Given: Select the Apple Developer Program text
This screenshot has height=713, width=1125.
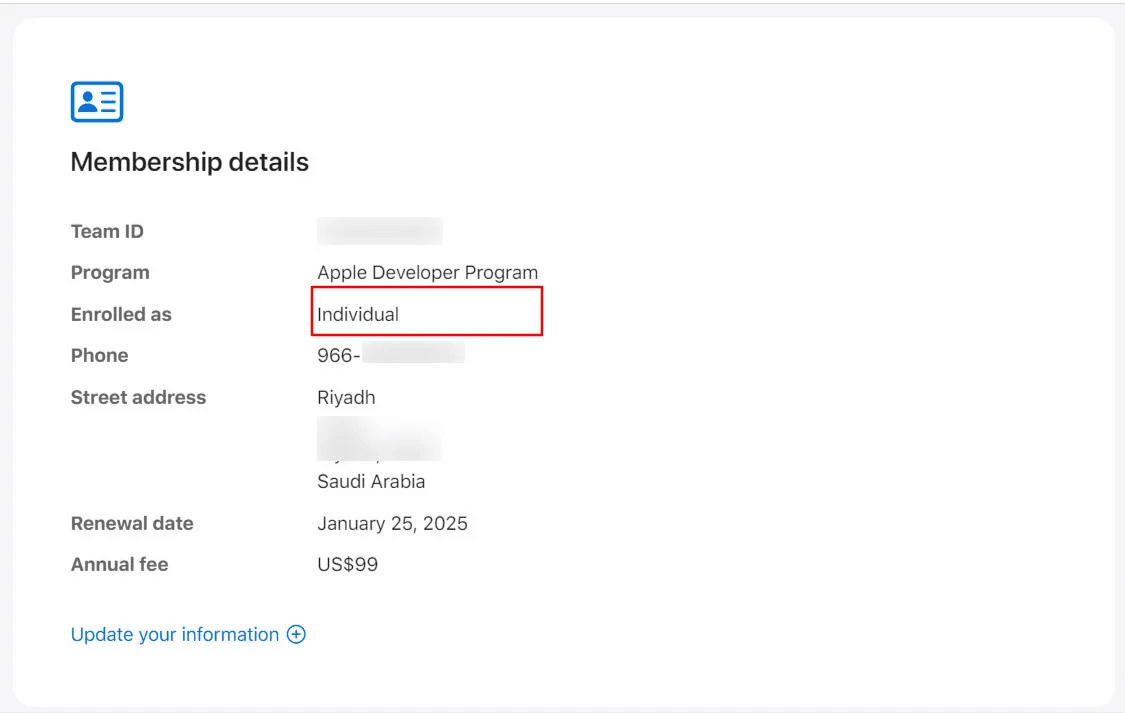Looking at the screenshot, I should point(427,273).
